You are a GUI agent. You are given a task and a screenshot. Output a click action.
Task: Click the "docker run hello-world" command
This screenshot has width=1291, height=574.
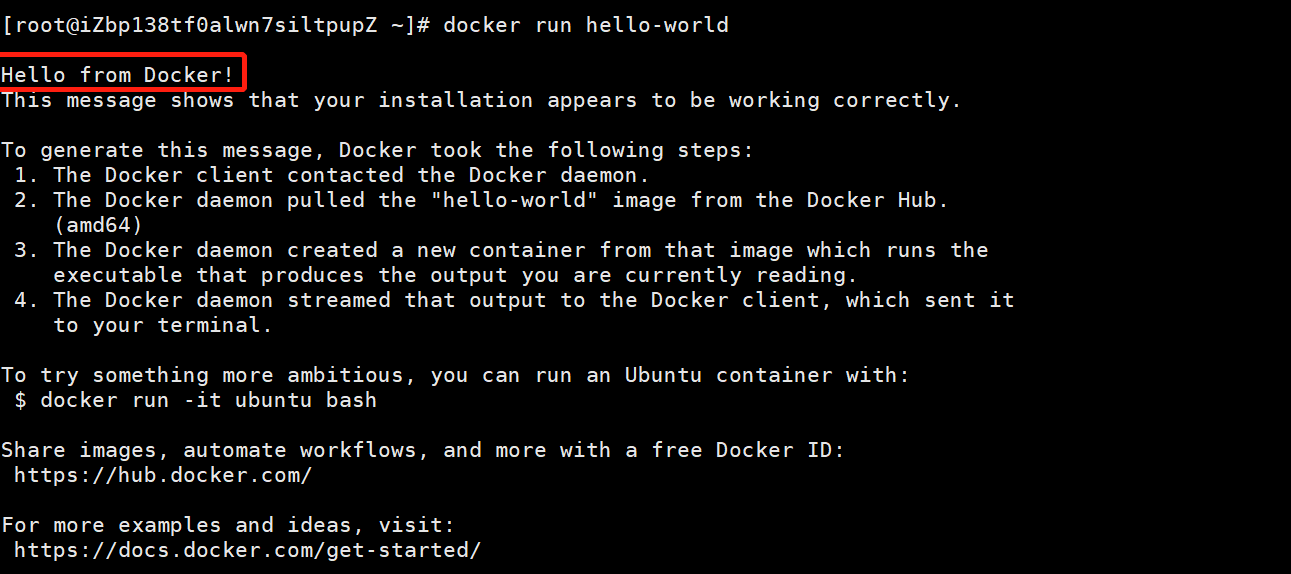(585, 25)
